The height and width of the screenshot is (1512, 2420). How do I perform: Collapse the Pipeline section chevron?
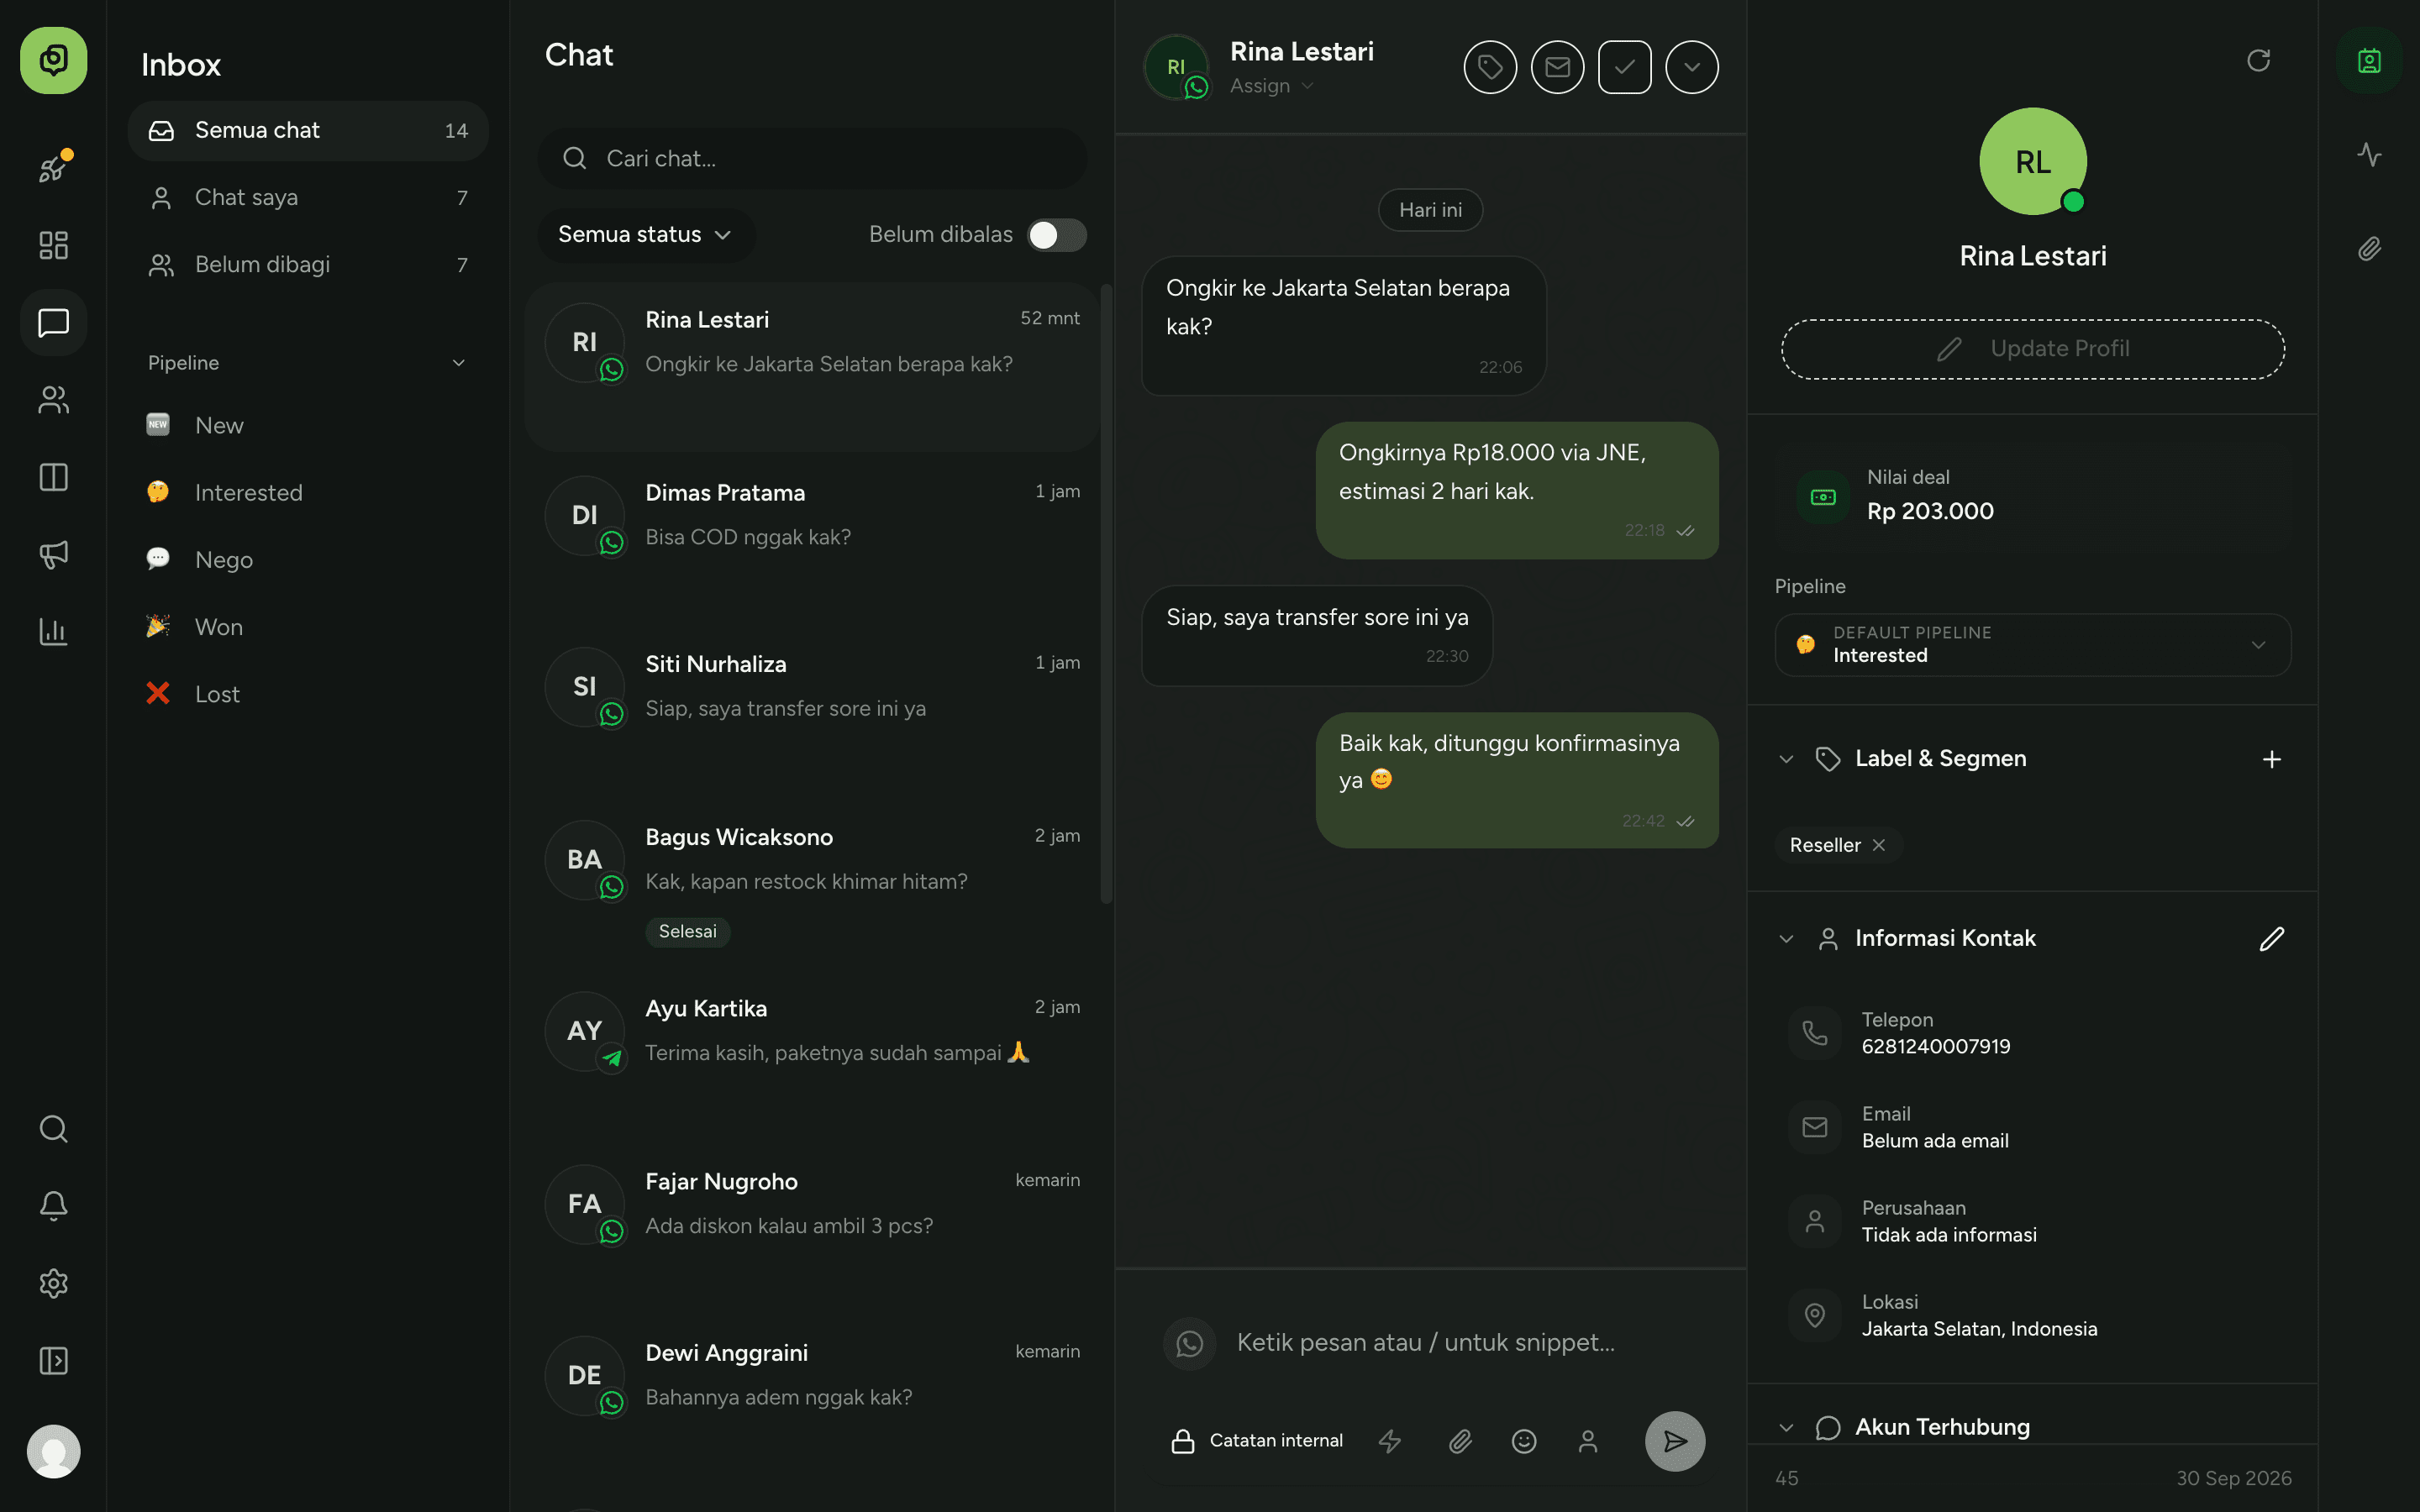[459, 363]
